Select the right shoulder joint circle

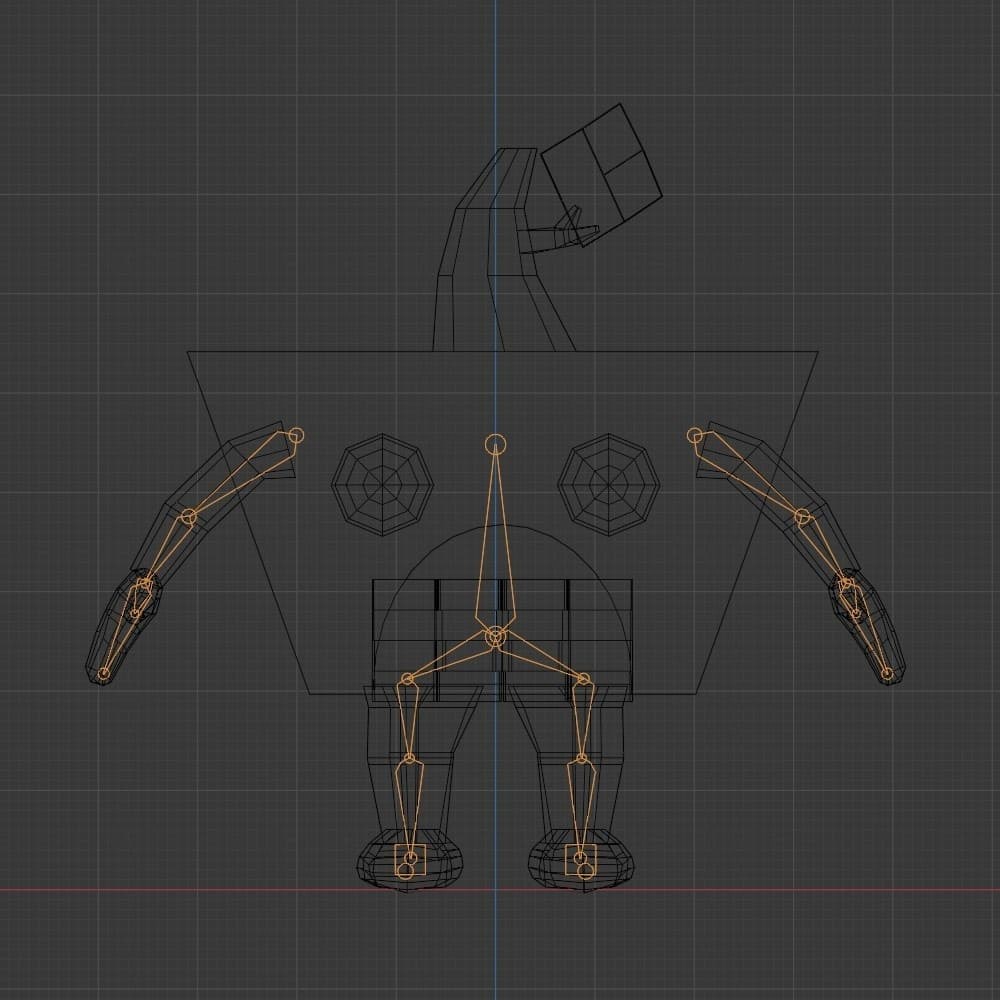695,436
